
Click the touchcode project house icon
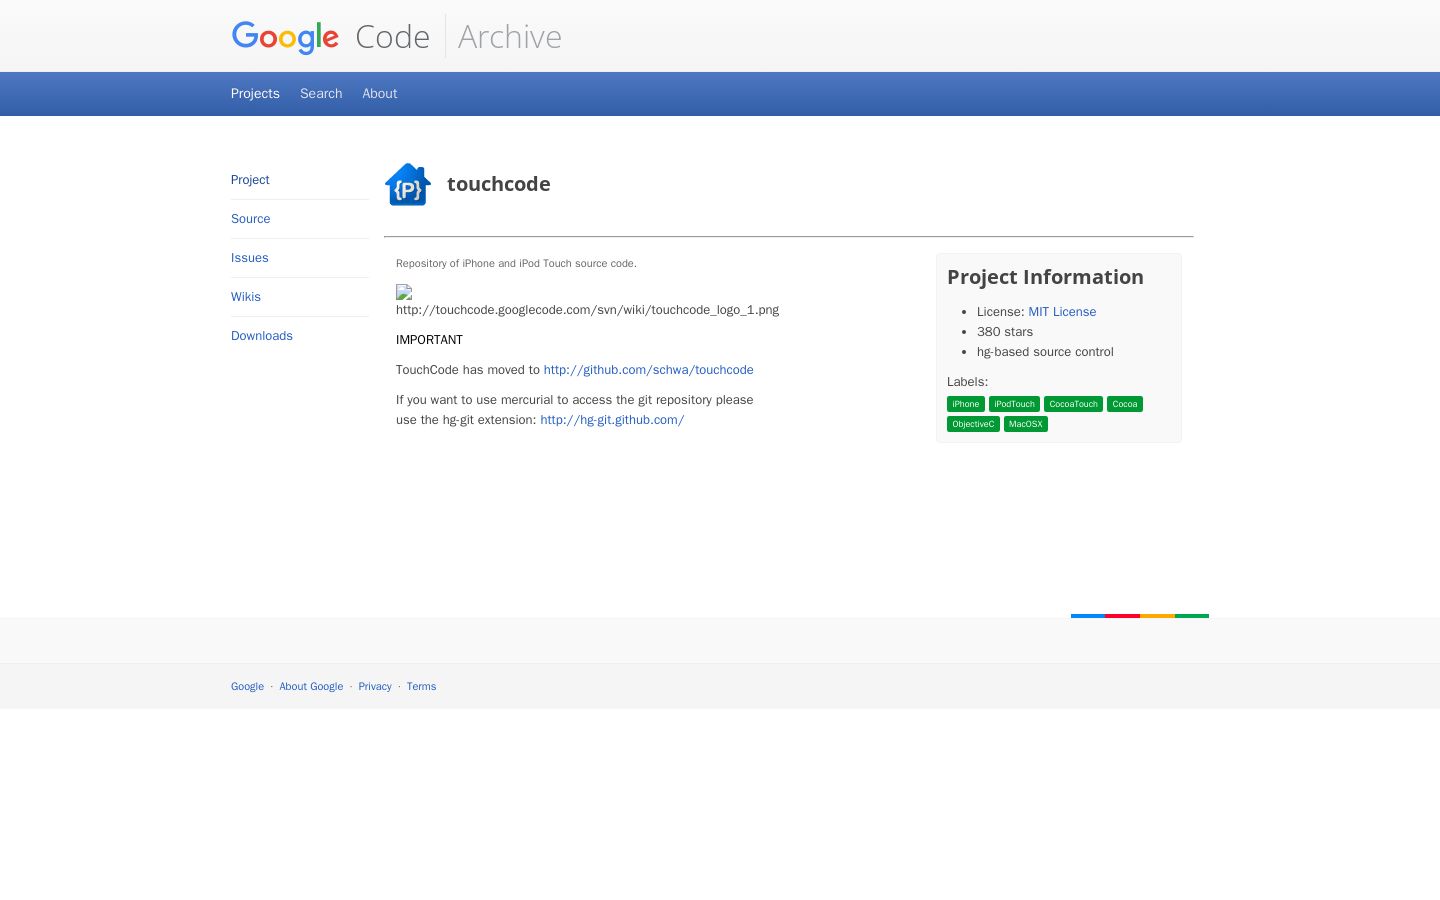pyautogui.click(x=408, y=184)
